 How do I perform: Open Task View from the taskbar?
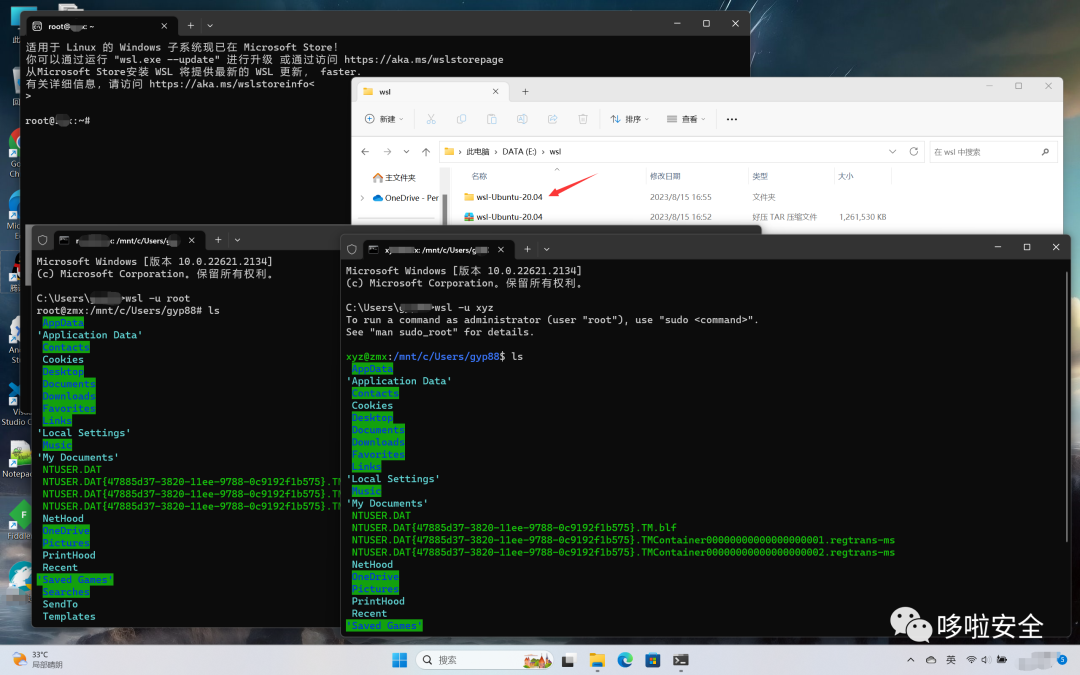coord(568,660)
